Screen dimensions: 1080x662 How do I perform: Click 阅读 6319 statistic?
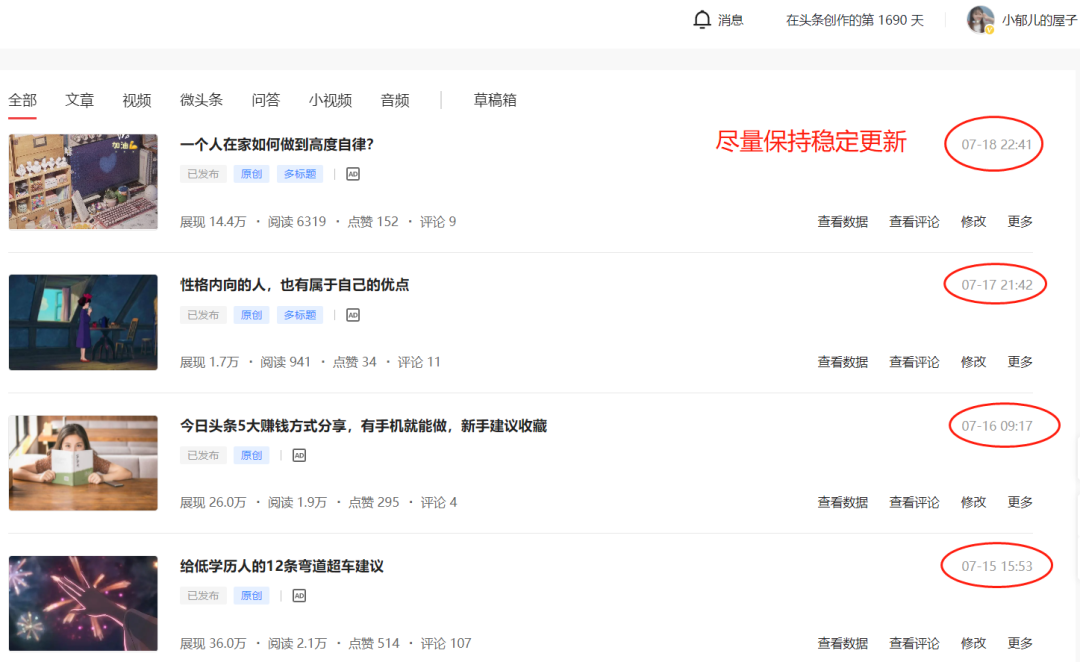297,222
